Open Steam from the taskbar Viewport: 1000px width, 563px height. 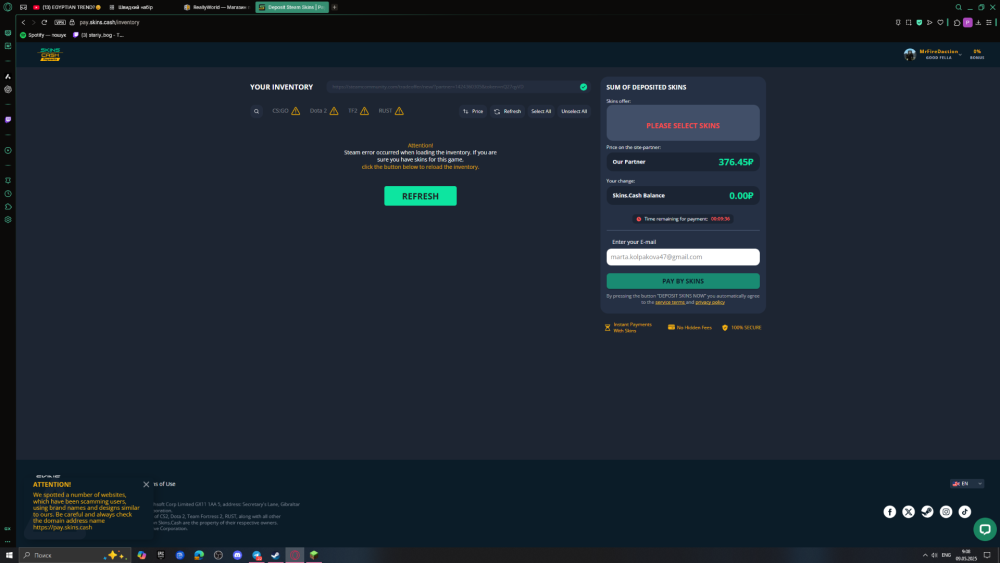(276, 555)
